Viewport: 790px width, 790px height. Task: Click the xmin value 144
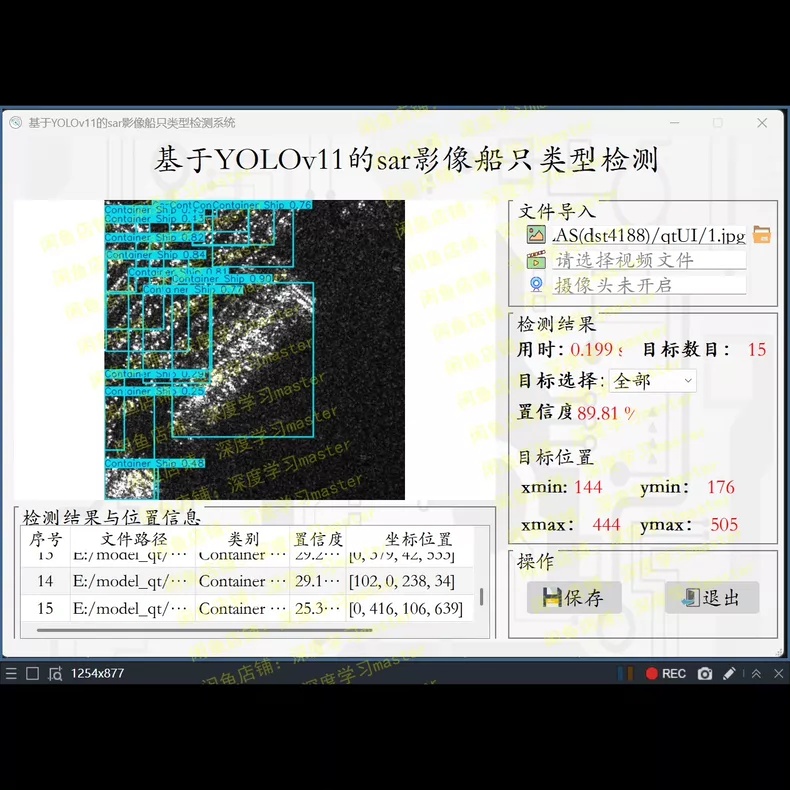coord(588,487)
